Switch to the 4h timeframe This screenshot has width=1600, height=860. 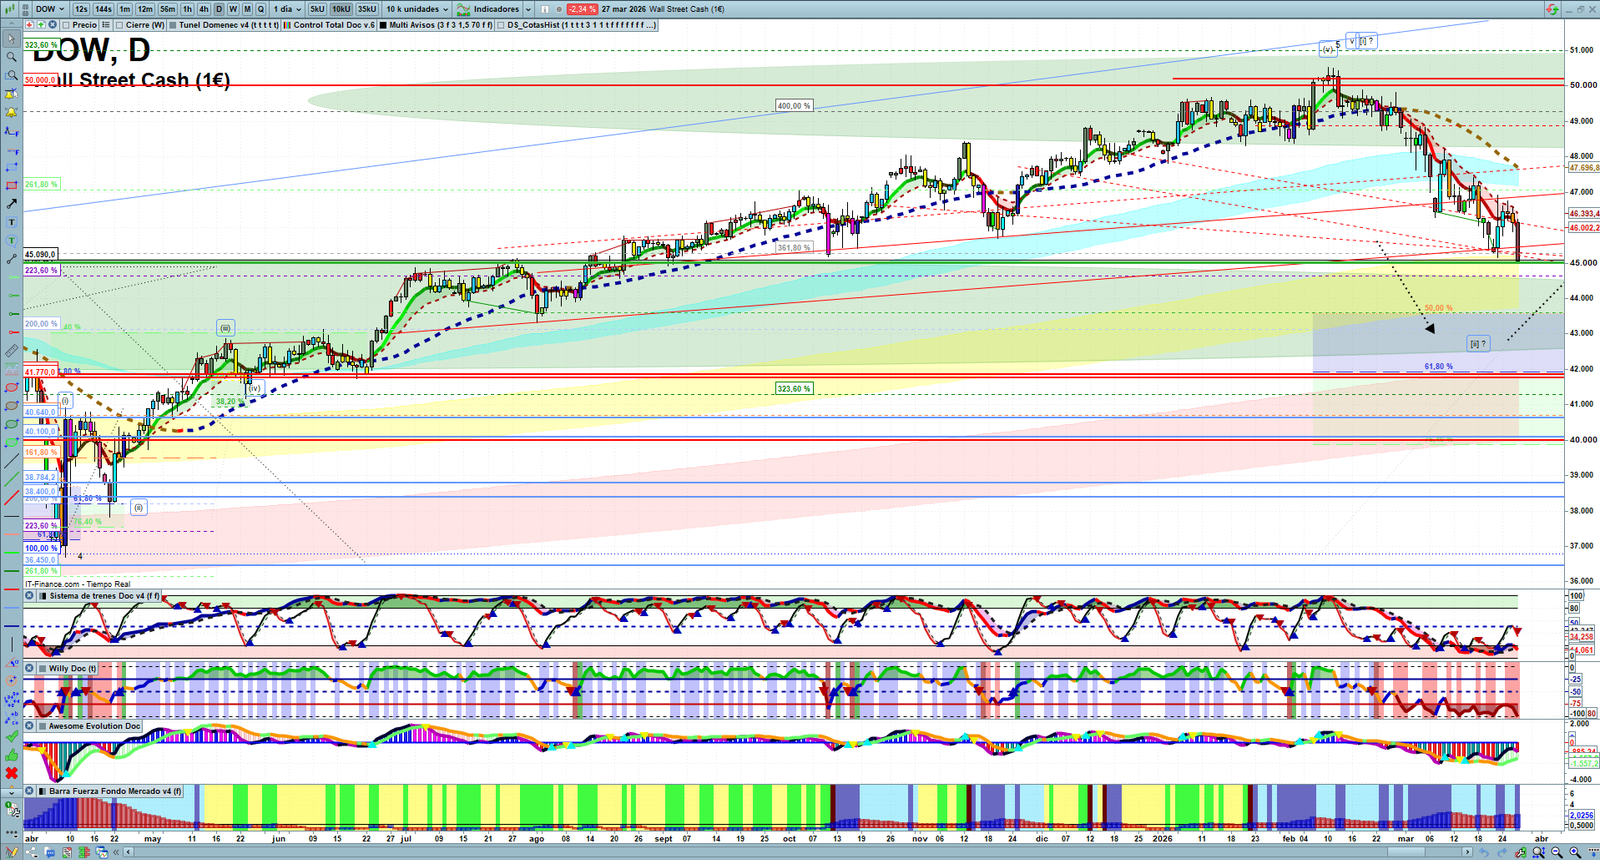[203, 9]
